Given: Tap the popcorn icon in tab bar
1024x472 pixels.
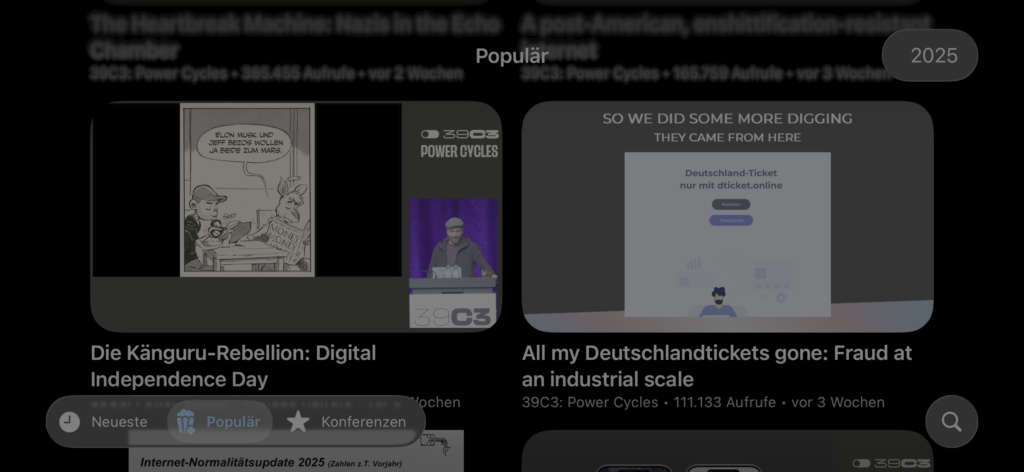Looking at the screenshot, I should click(185, 422).
